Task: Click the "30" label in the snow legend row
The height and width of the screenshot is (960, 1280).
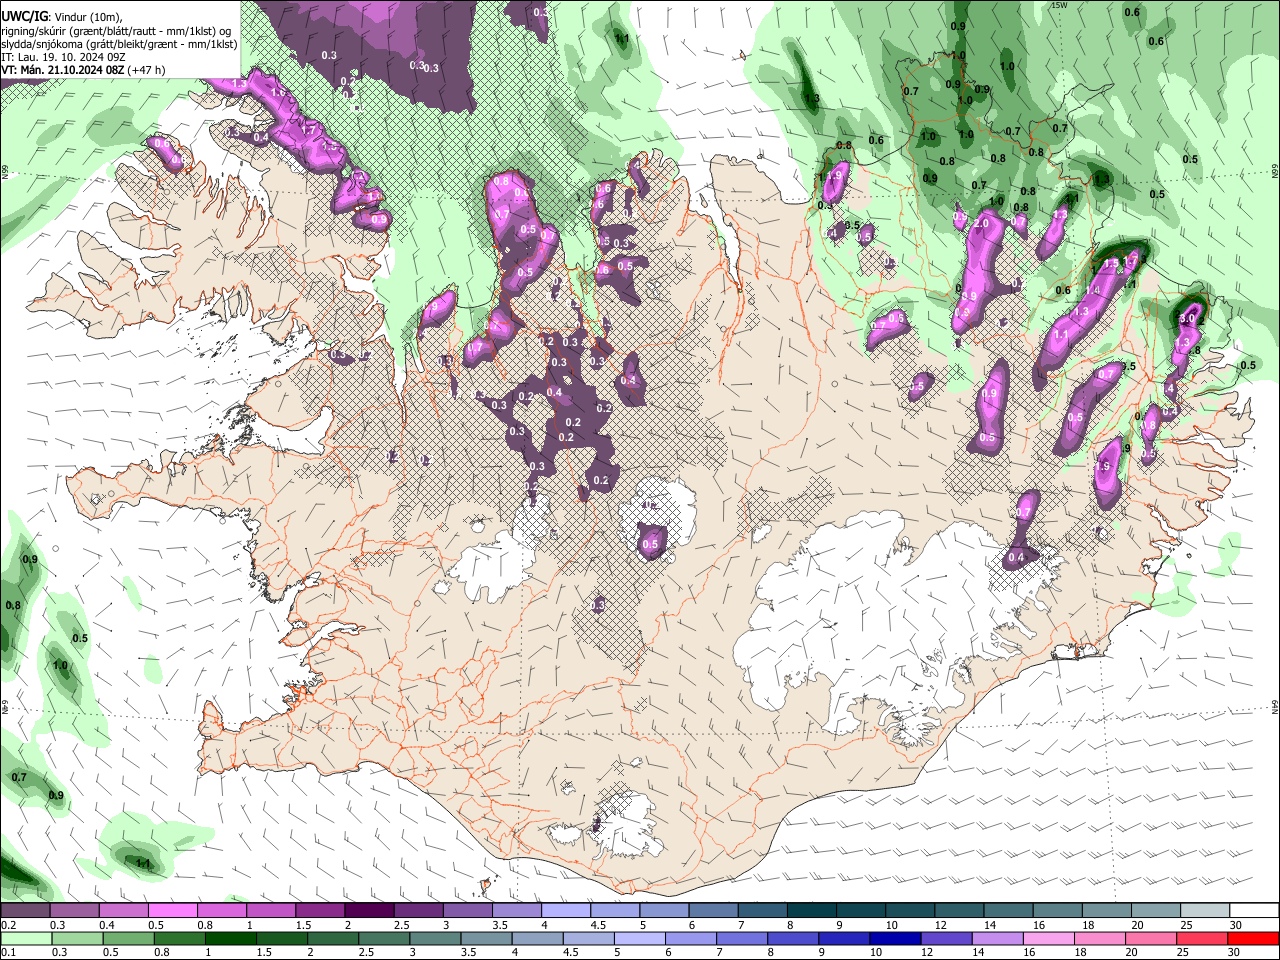Action: pyautogui.click(x=1236, y=926)
